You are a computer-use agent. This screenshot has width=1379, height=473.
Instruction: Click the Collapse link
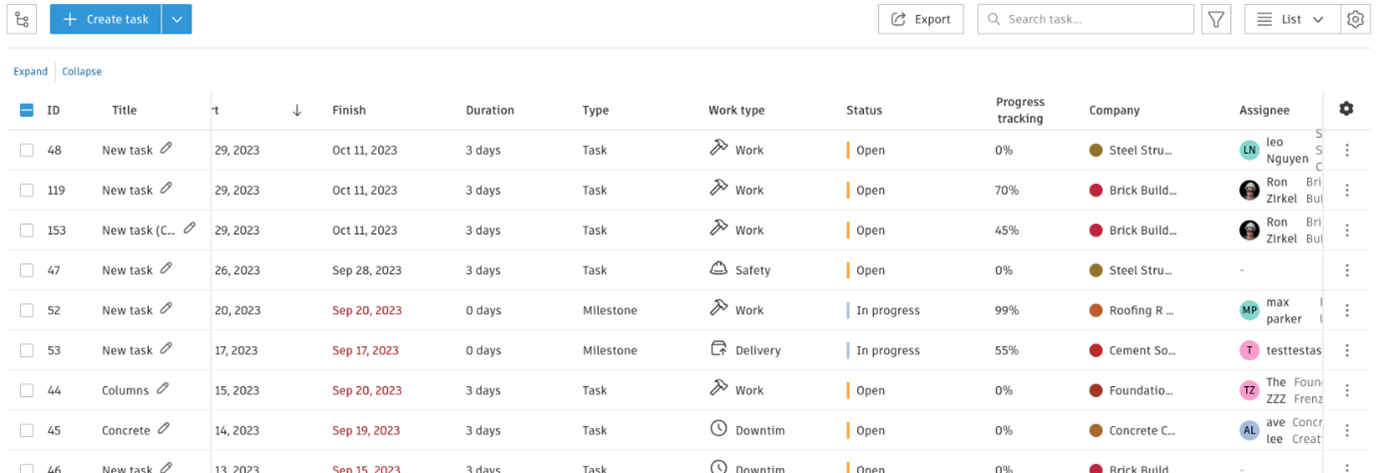click(82, 71)
